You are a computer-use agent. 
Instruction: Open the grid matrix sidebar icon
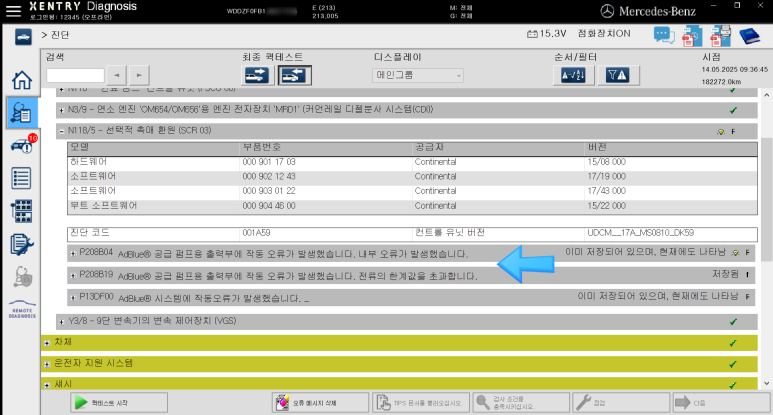(x=22, y=211)
